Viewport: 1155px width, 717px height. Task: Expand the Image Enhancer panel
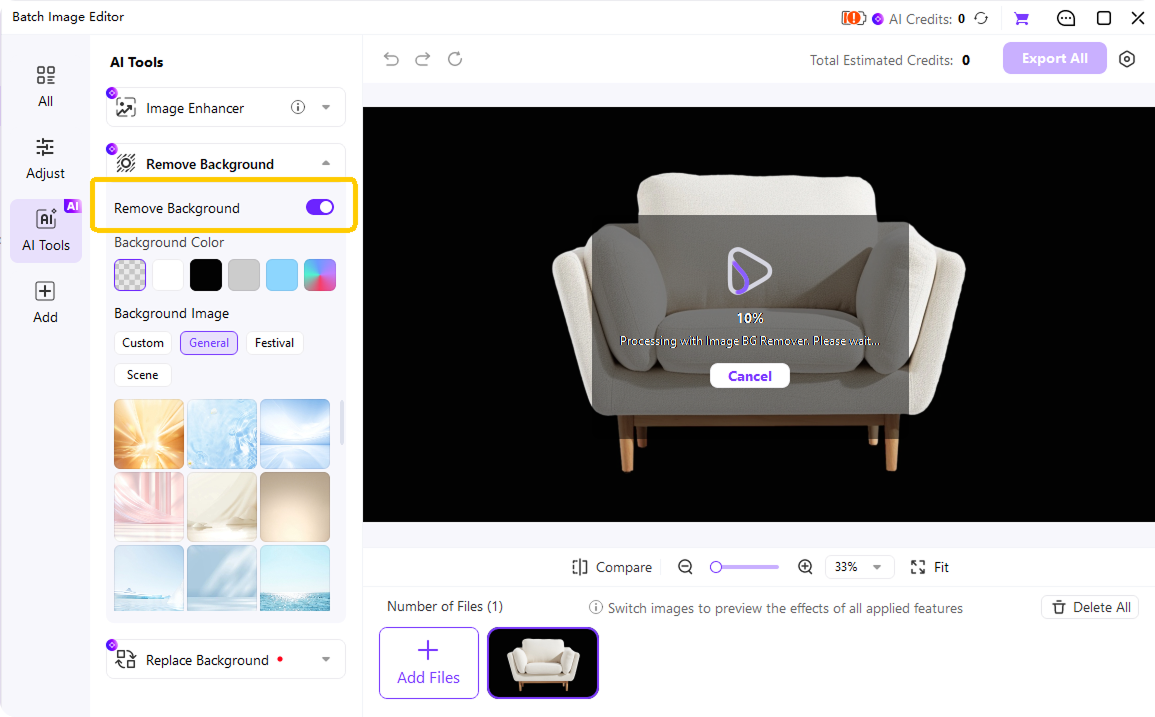tap(326, 108)
